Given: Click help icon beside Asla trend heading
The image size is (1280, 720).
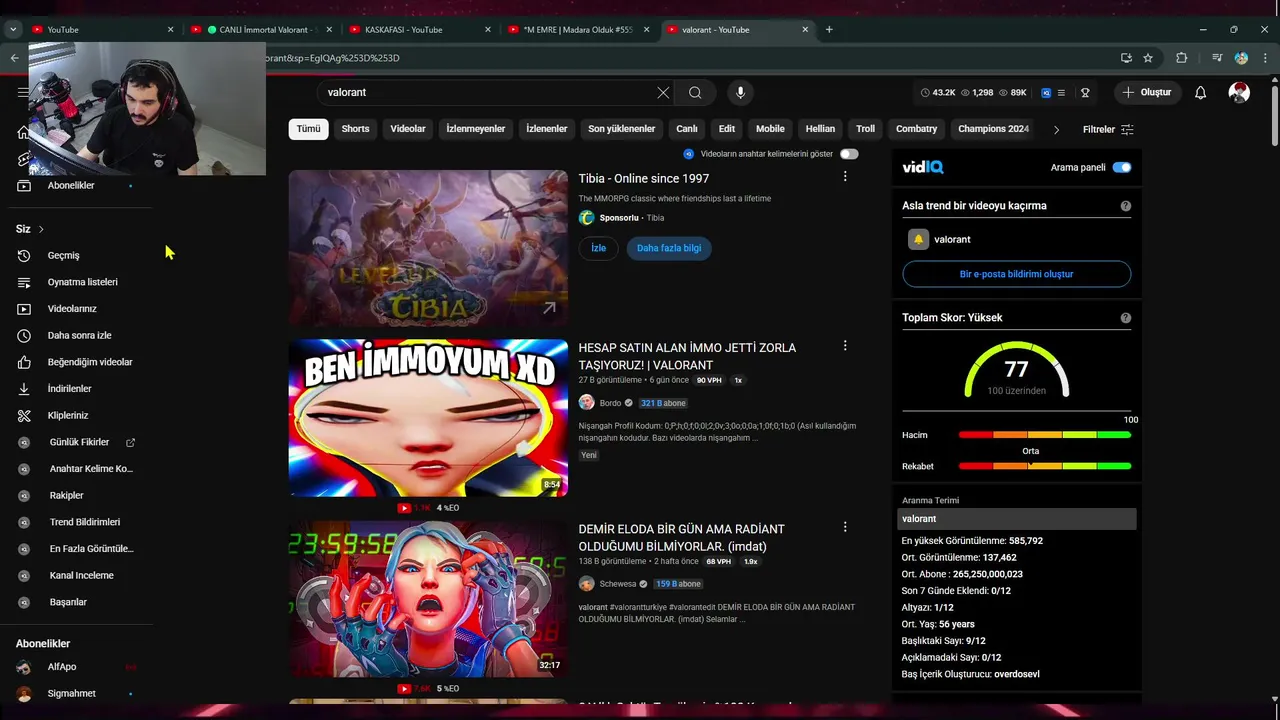Looking at the screenshot, I should tap(1126, 206).
